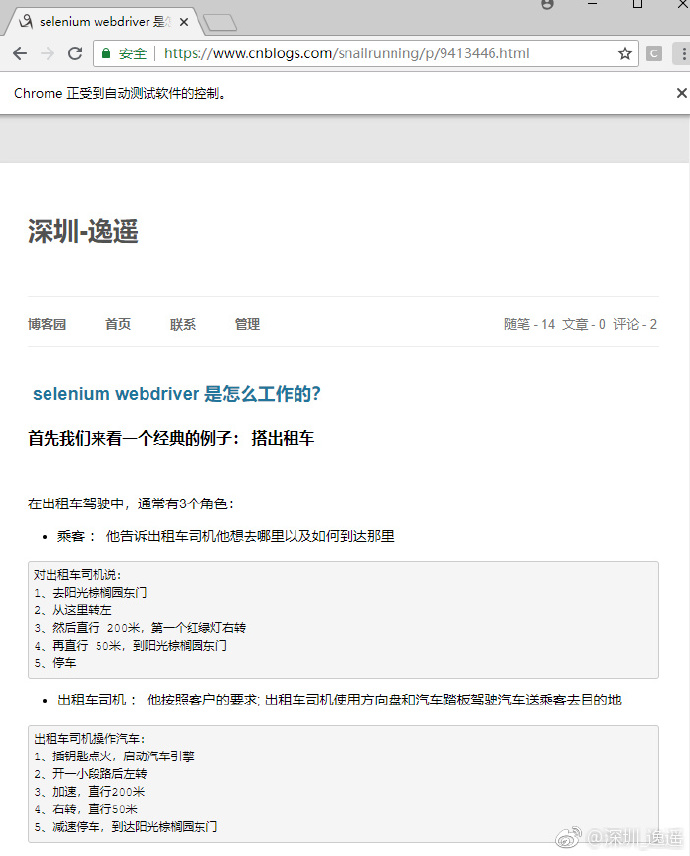
Task: Click the green secure lock icon
Action: pos(106,53)
